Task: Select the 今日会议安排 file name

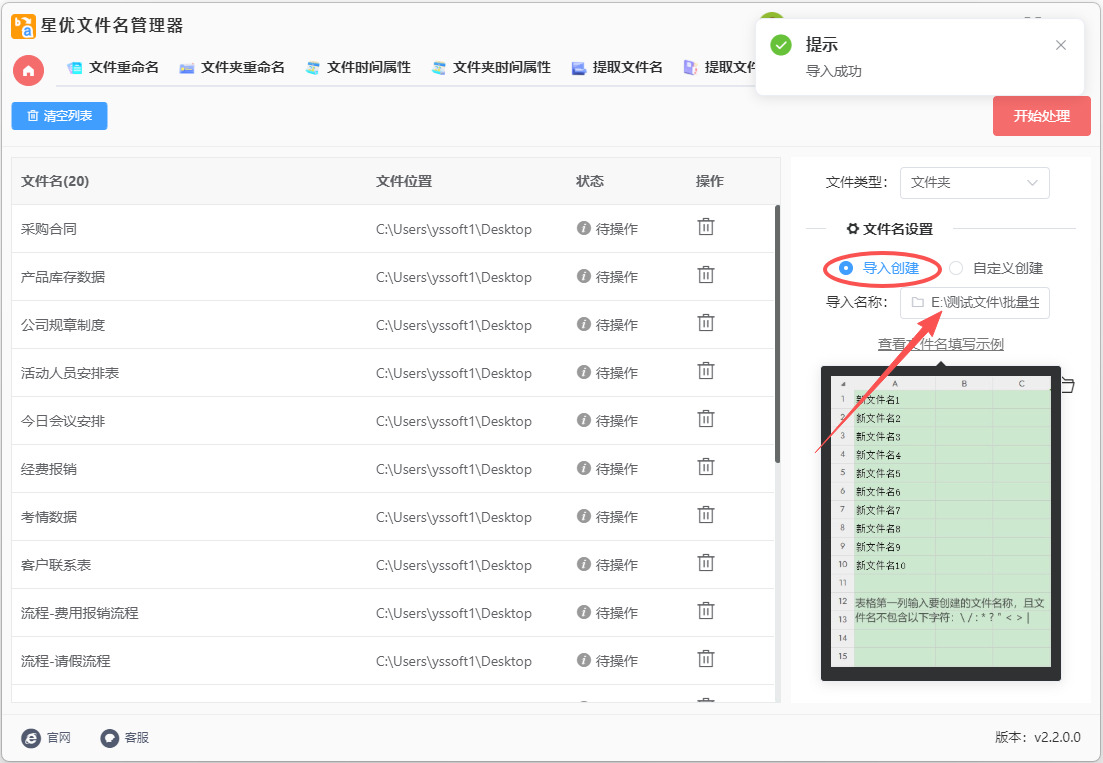Action: [x=63, y=421]
